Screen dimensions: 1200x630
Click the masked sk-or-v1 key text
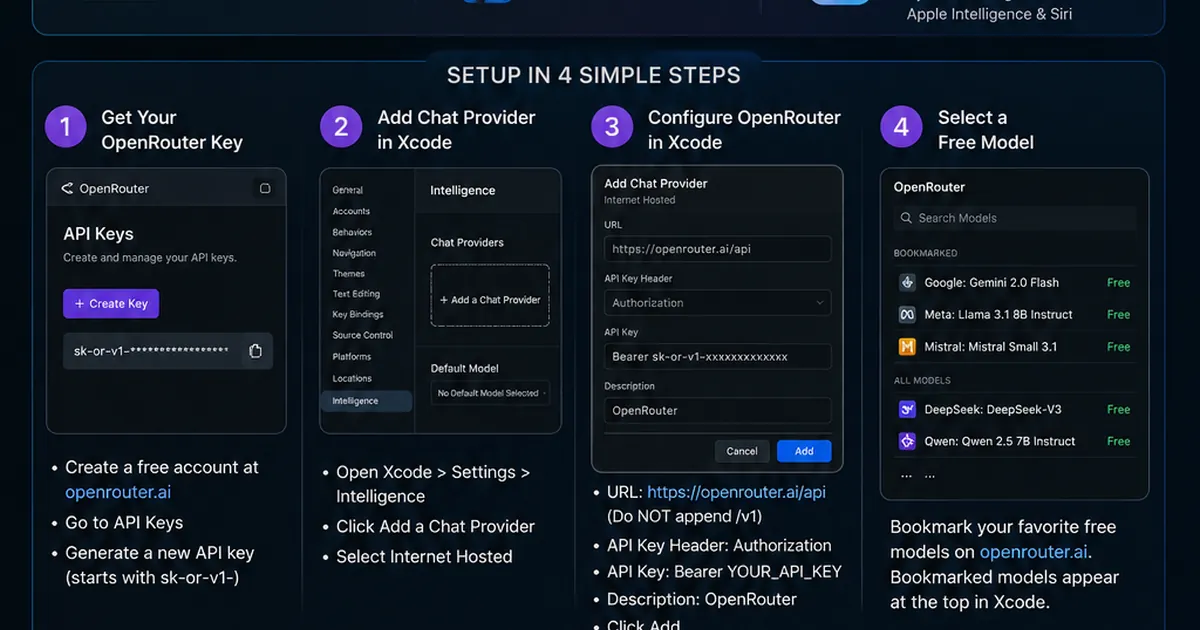[151, 351]
